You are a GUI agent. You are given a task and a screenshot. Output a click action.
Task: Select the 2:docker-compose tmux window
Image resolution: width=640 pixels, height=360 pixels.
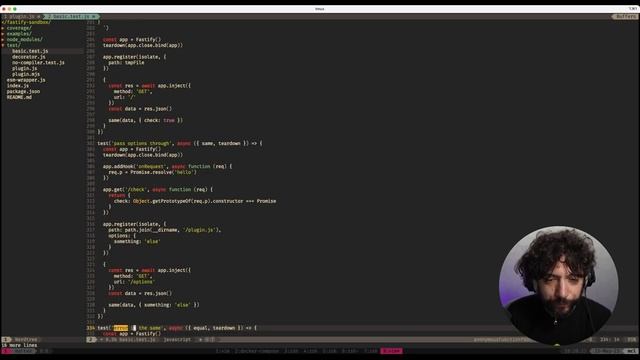[x=257, y=351]
